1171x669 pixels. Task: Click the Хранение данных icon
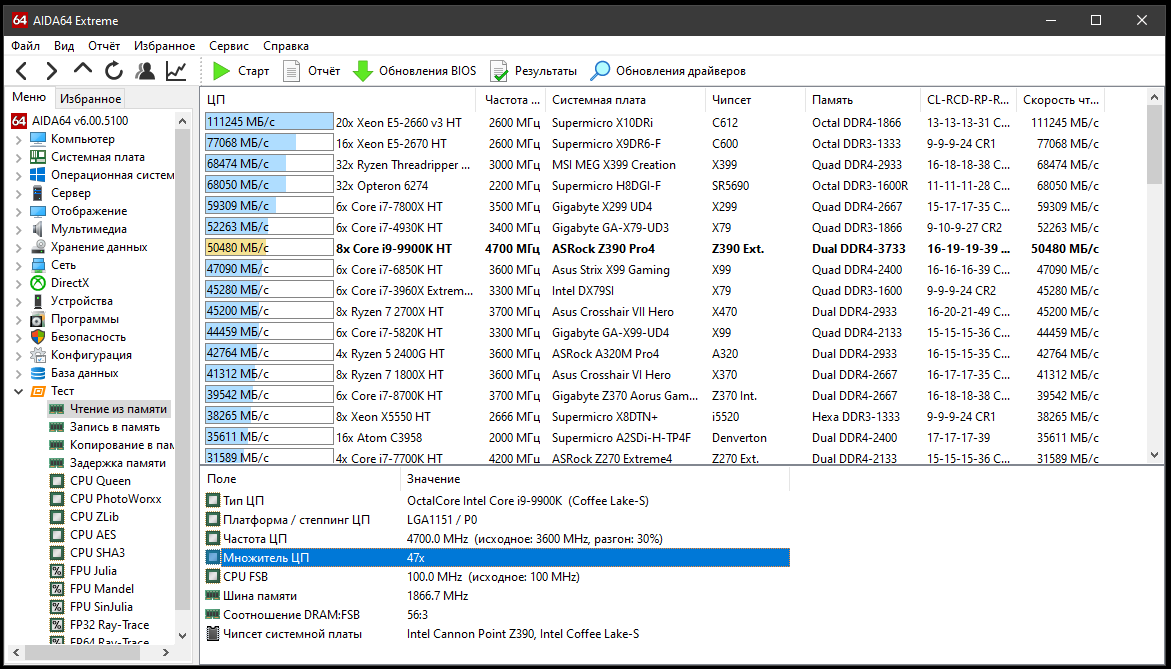click(38, 247)
